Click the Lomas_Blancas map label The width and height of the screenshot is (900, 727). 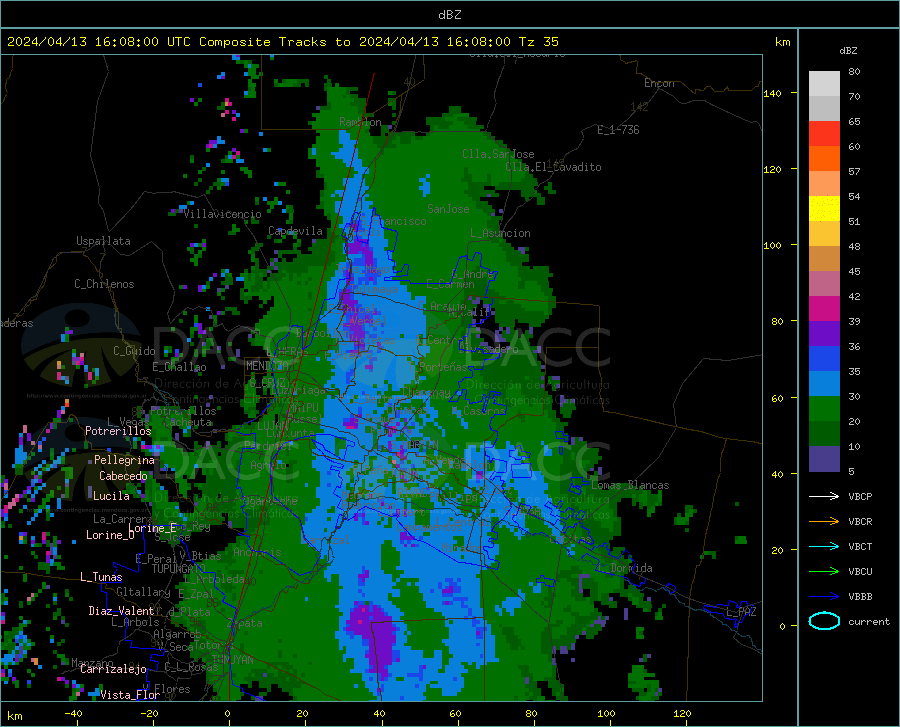coord(630,485)
